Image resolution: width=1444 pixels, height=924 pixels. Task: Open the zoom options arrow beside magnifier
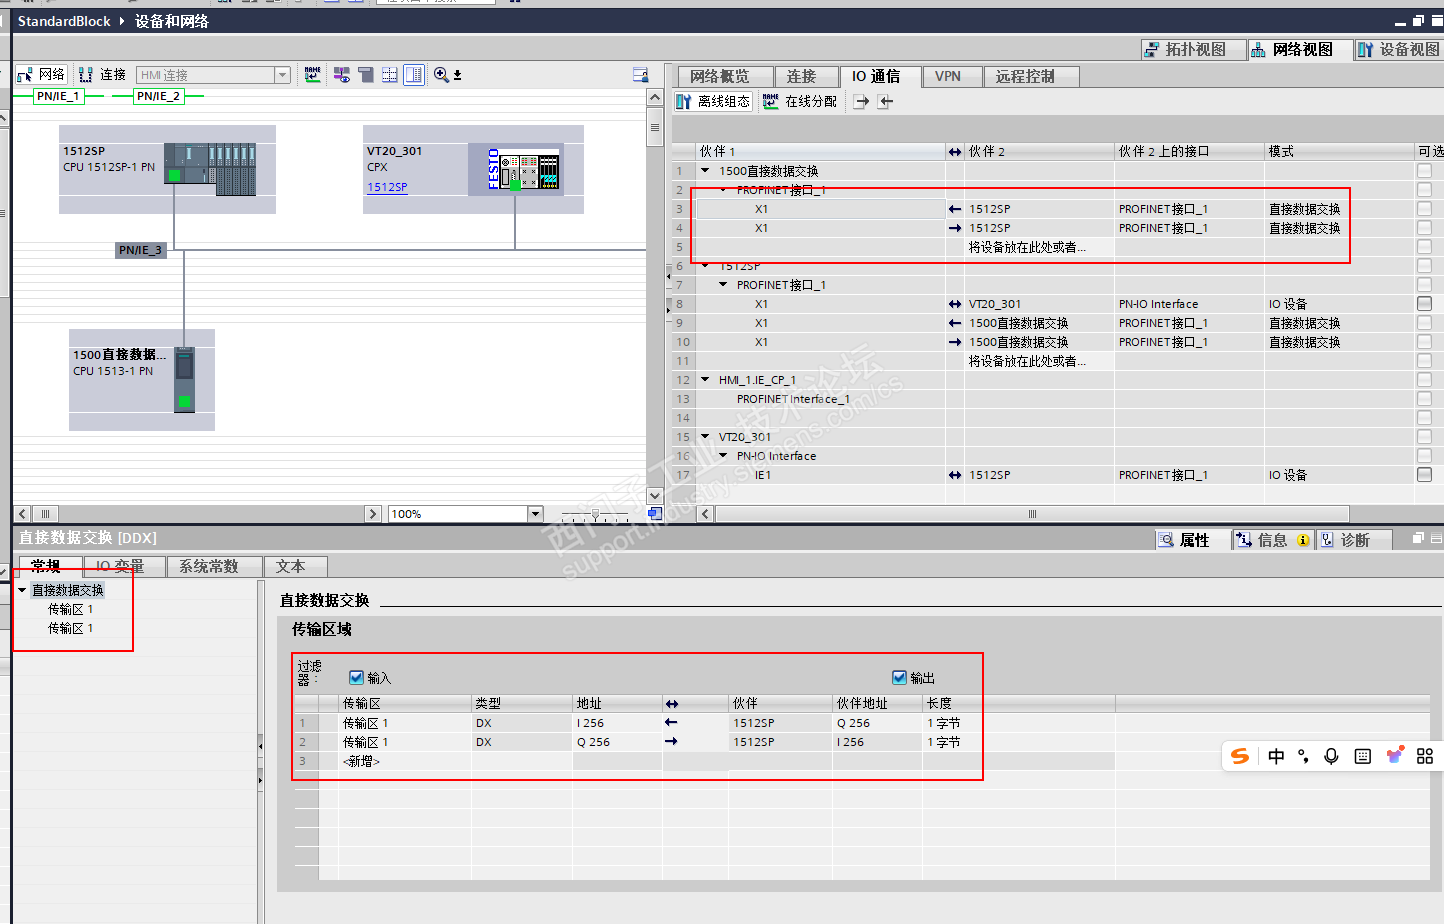458,75
